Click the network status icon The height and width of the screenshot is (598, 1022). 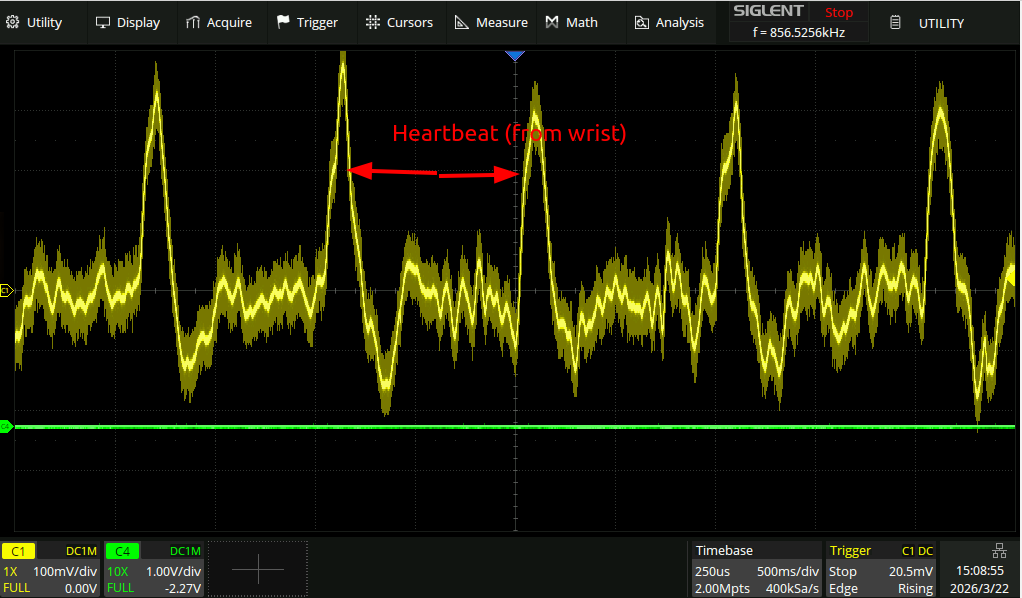click(999, 550)
